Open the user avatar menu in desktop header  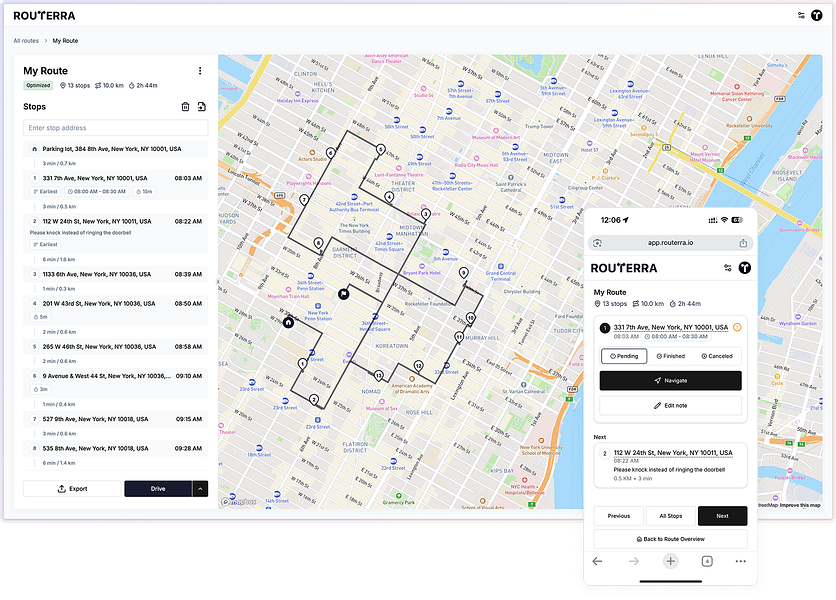[816, 15]
